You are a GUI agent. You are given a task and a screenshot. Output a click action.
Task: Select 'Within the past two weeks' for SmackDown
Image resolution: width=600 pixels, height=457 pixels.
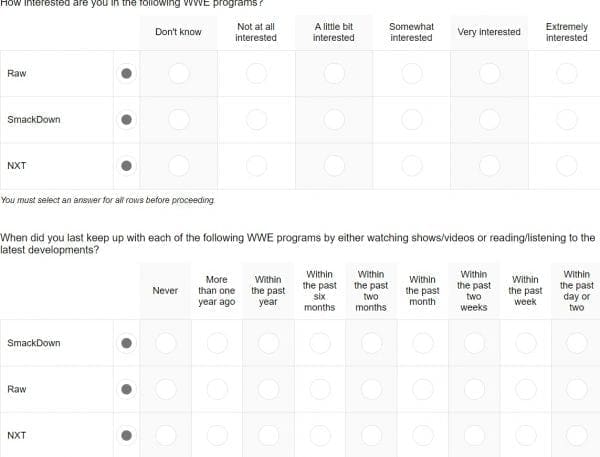tap(474, 343)
